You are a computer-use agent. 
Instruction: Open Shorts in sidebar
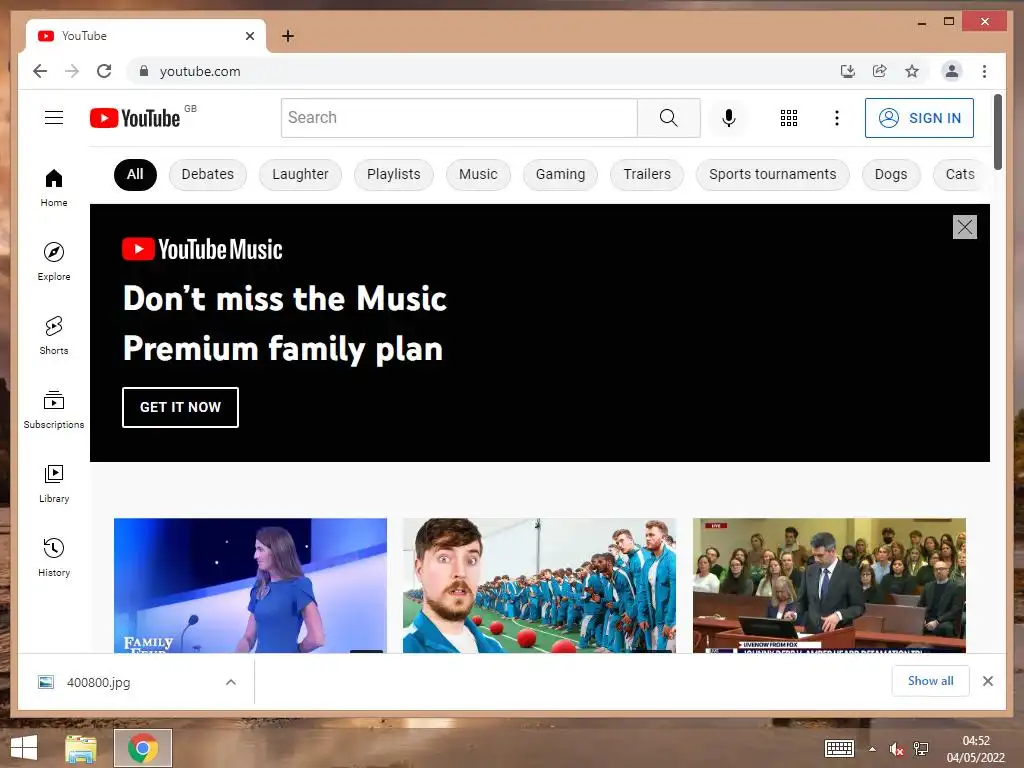[x=54, y=336]
